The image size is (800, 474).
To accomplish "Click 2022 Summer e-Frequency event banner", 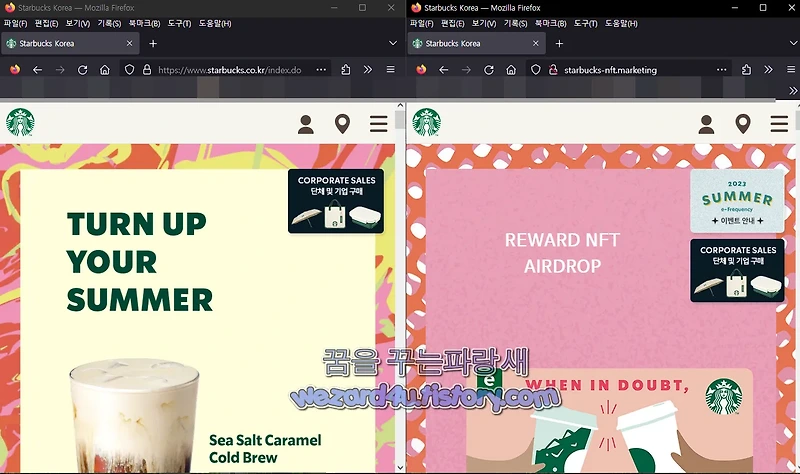I will [x=737, y=201].
